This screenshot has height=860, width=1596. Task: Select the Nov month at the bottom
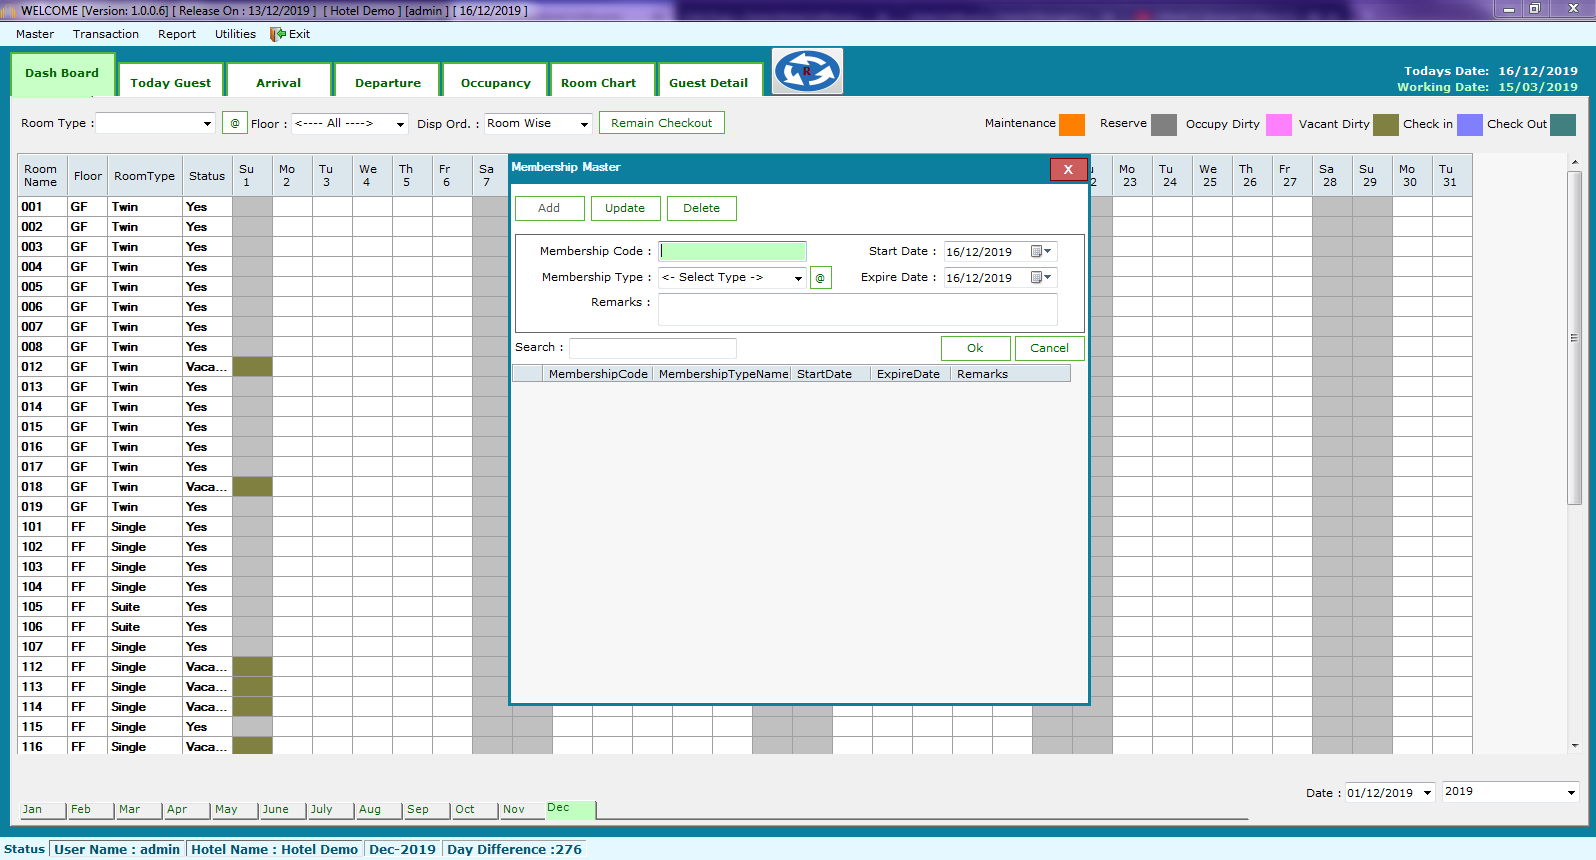pyautogui.click(x=514, y=810)
